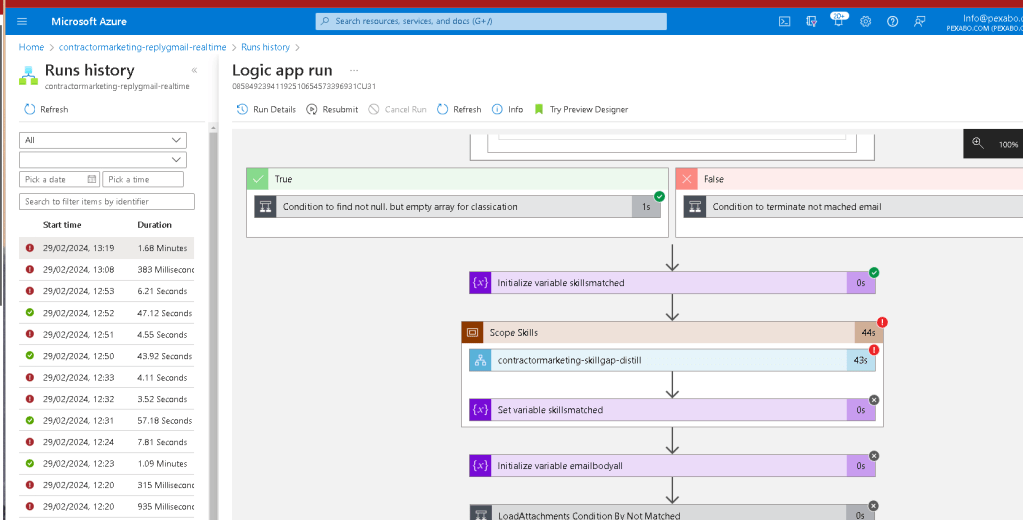
Task: Expand the True branch header
Action: point(457,179)
